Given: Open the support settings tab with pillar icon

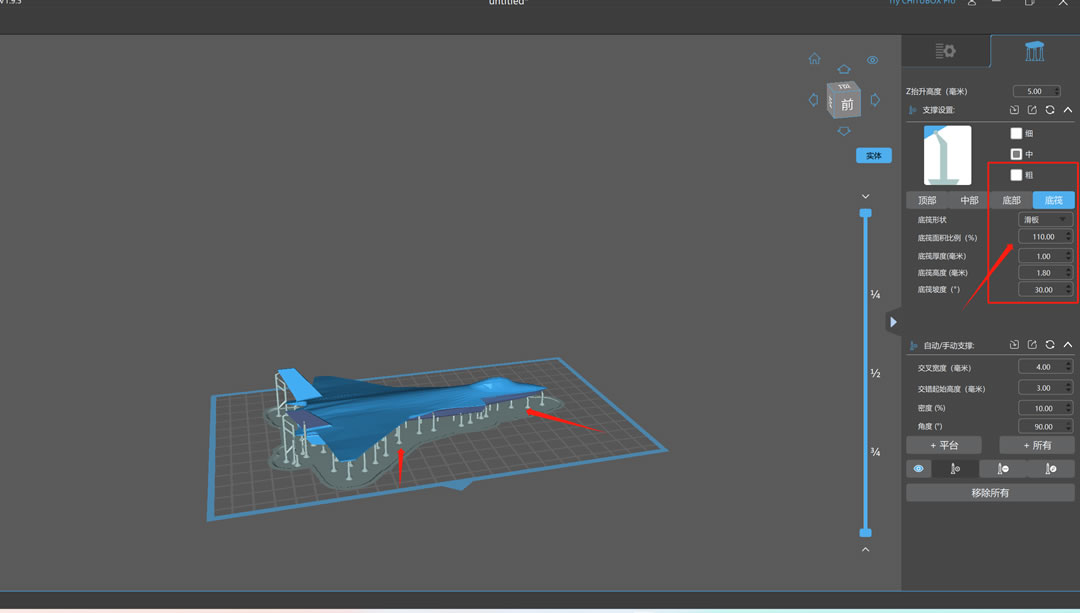Looking at the screenshot, I should click(x=1035, y=51).
